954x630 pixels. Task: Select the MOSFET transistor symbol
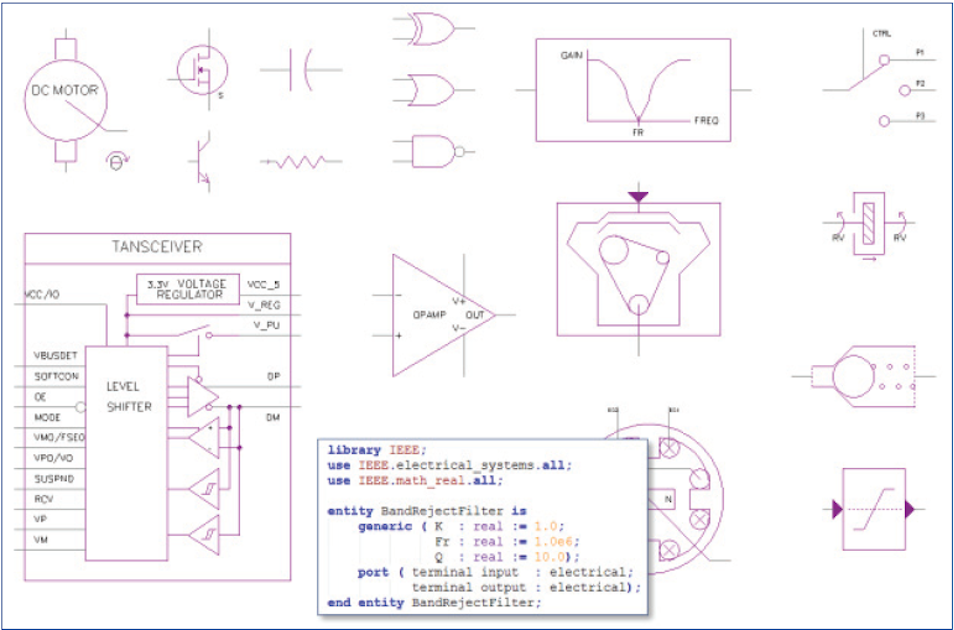[x=201, y=69]
